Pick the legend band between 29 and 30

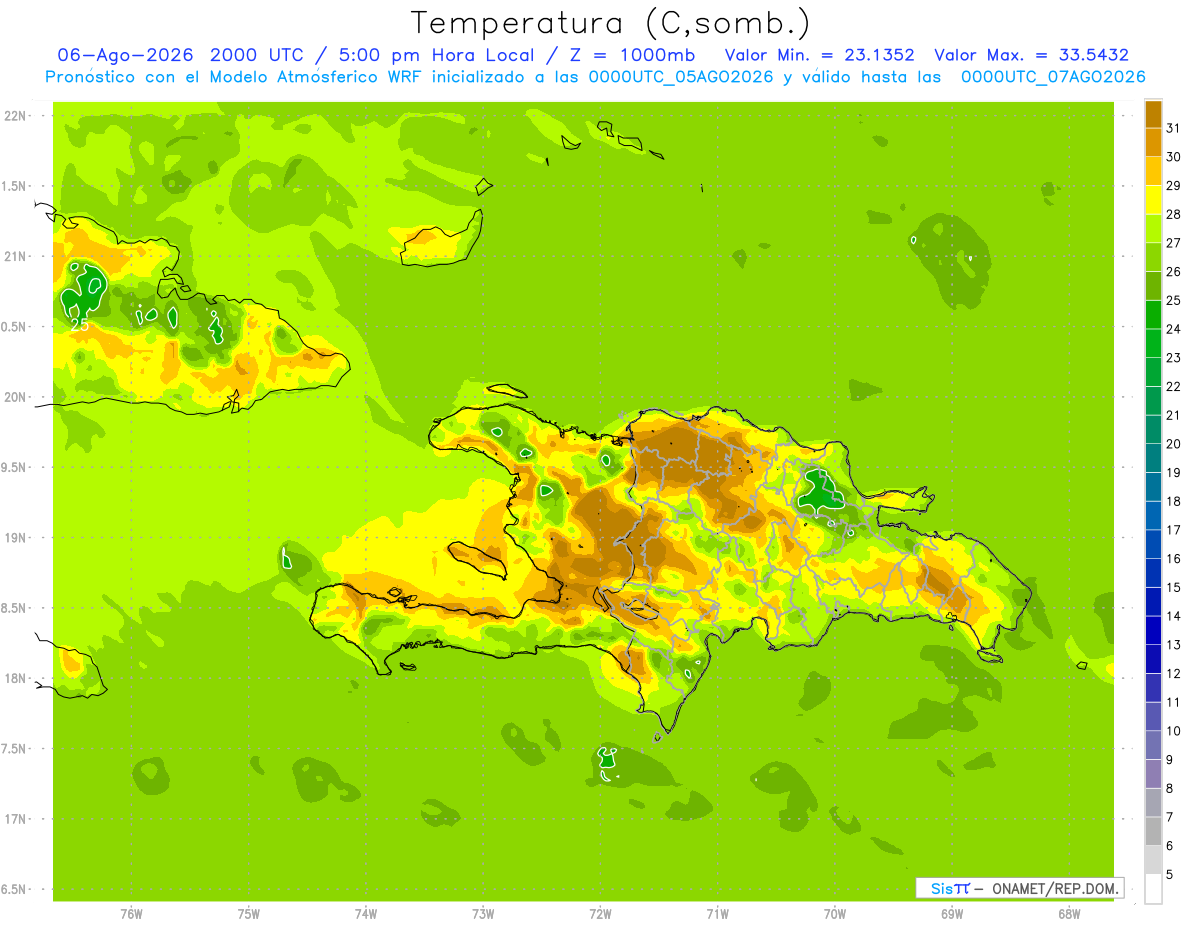[1153, 171]
